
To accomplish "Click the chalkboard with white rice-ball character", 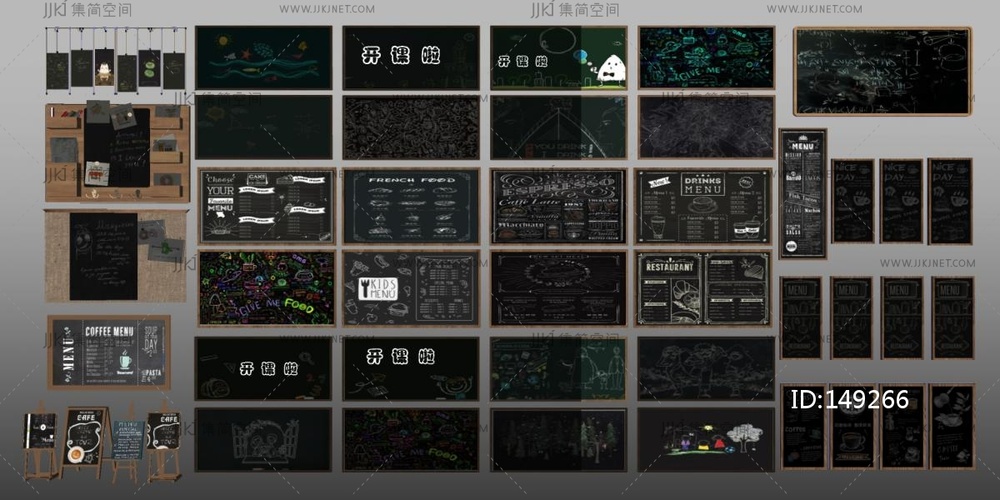I will [558, 57].
